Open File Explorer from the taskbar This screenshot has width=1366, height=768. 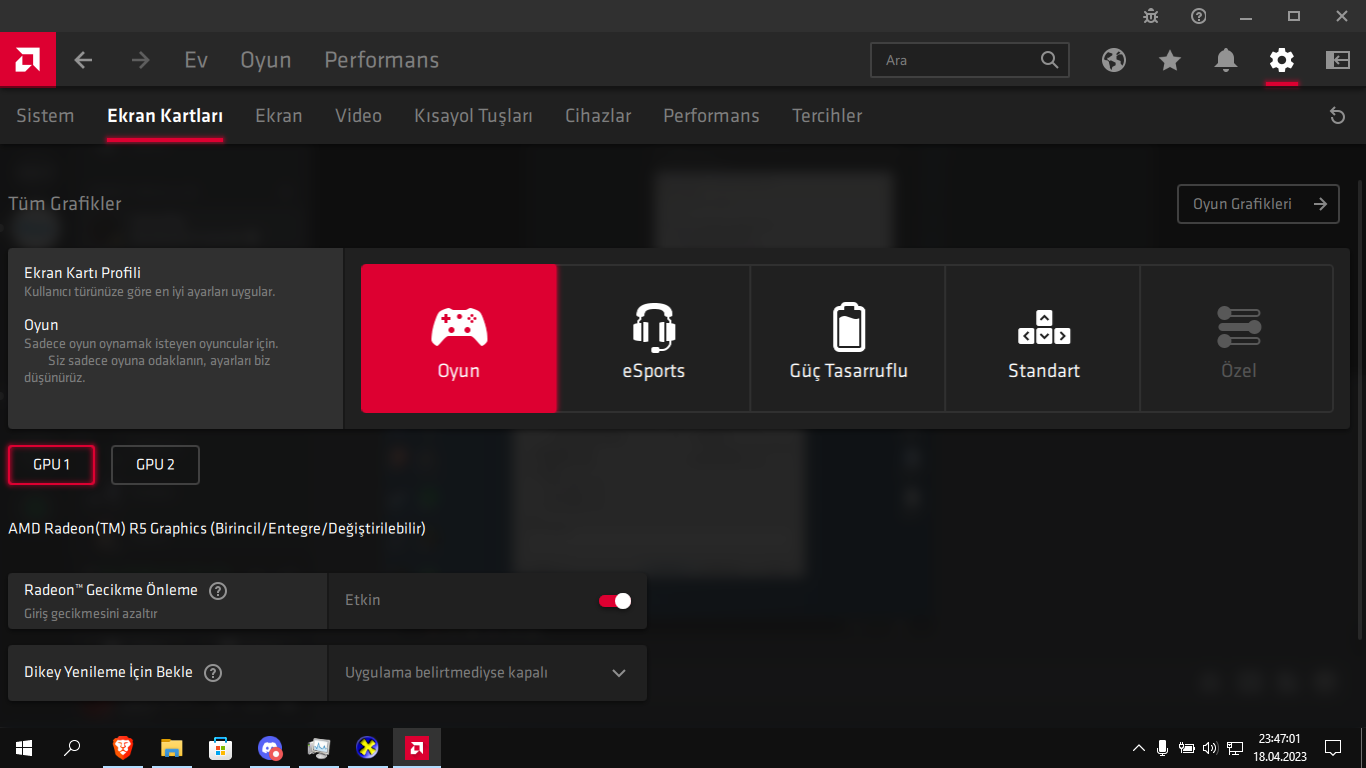[x=171, y=747]
